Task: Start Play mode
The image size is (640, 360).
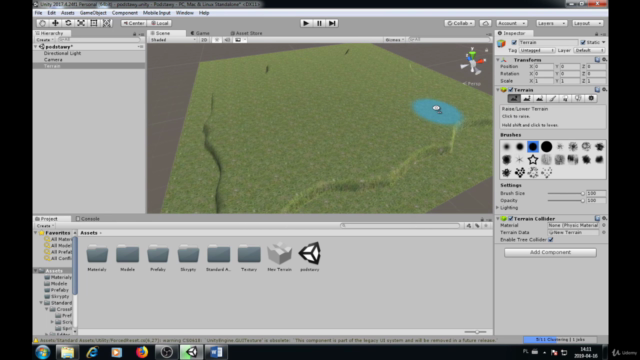Action: coord(306,23)
